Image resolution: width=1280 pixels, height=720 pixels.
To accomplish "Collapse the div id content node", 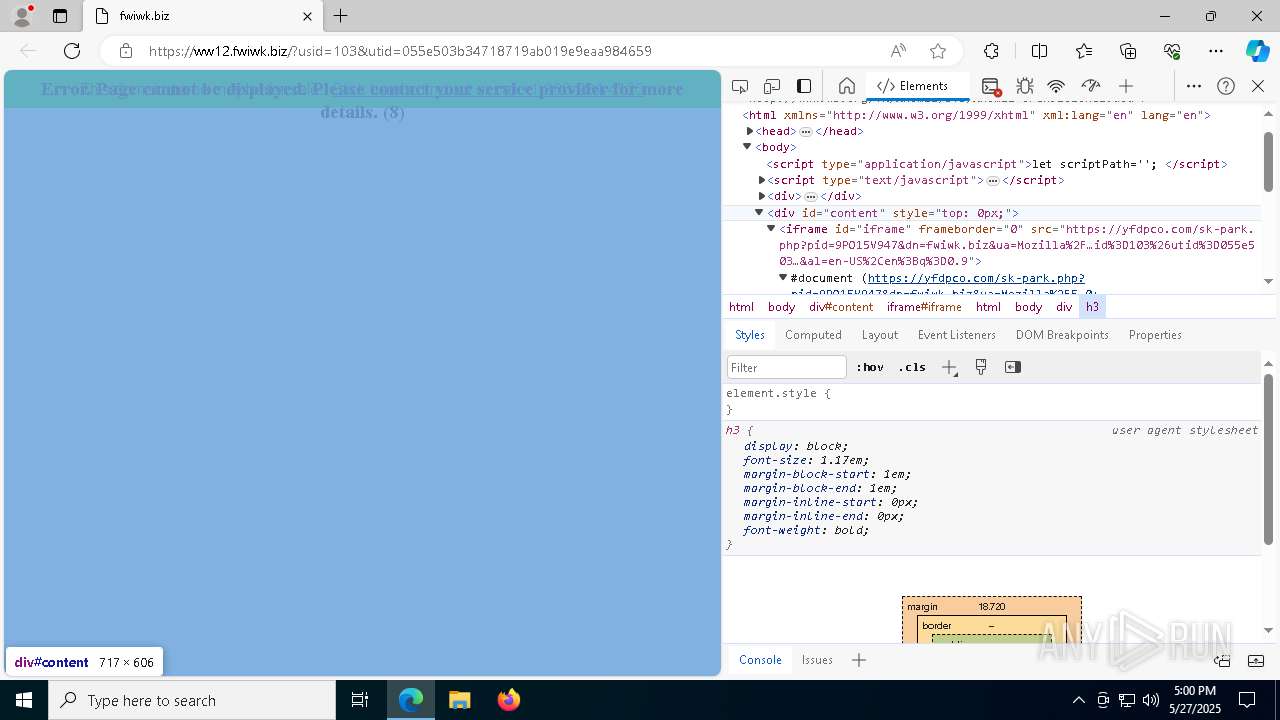I will [759, 213].
